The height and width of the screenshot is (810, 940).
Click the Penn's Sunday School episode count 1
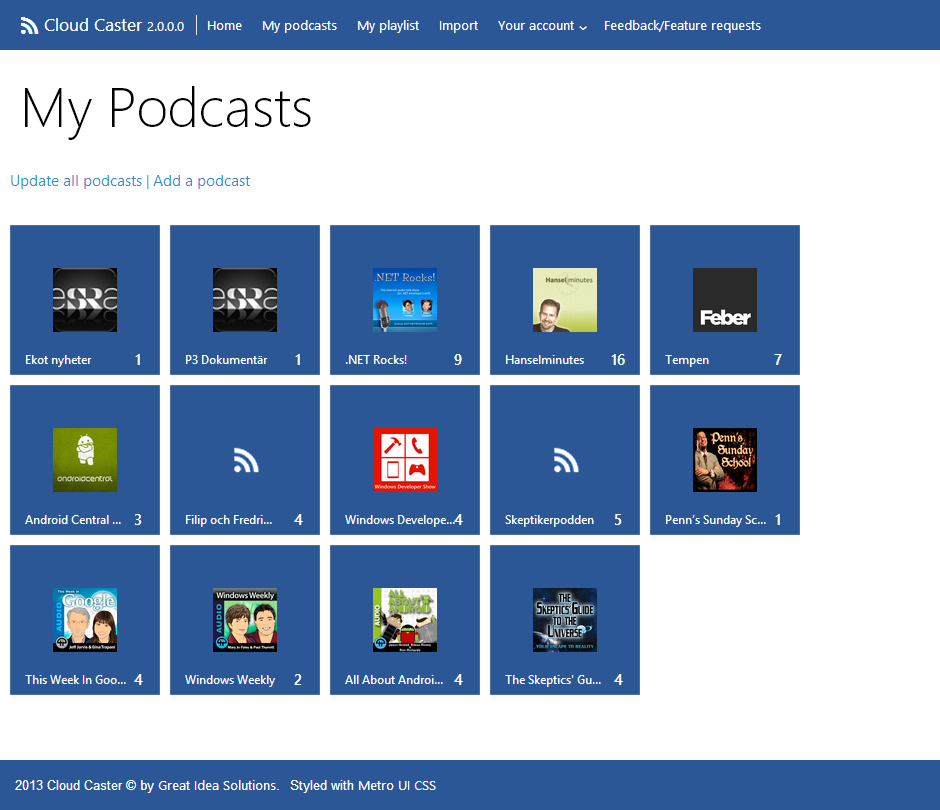tap(778, 520)
